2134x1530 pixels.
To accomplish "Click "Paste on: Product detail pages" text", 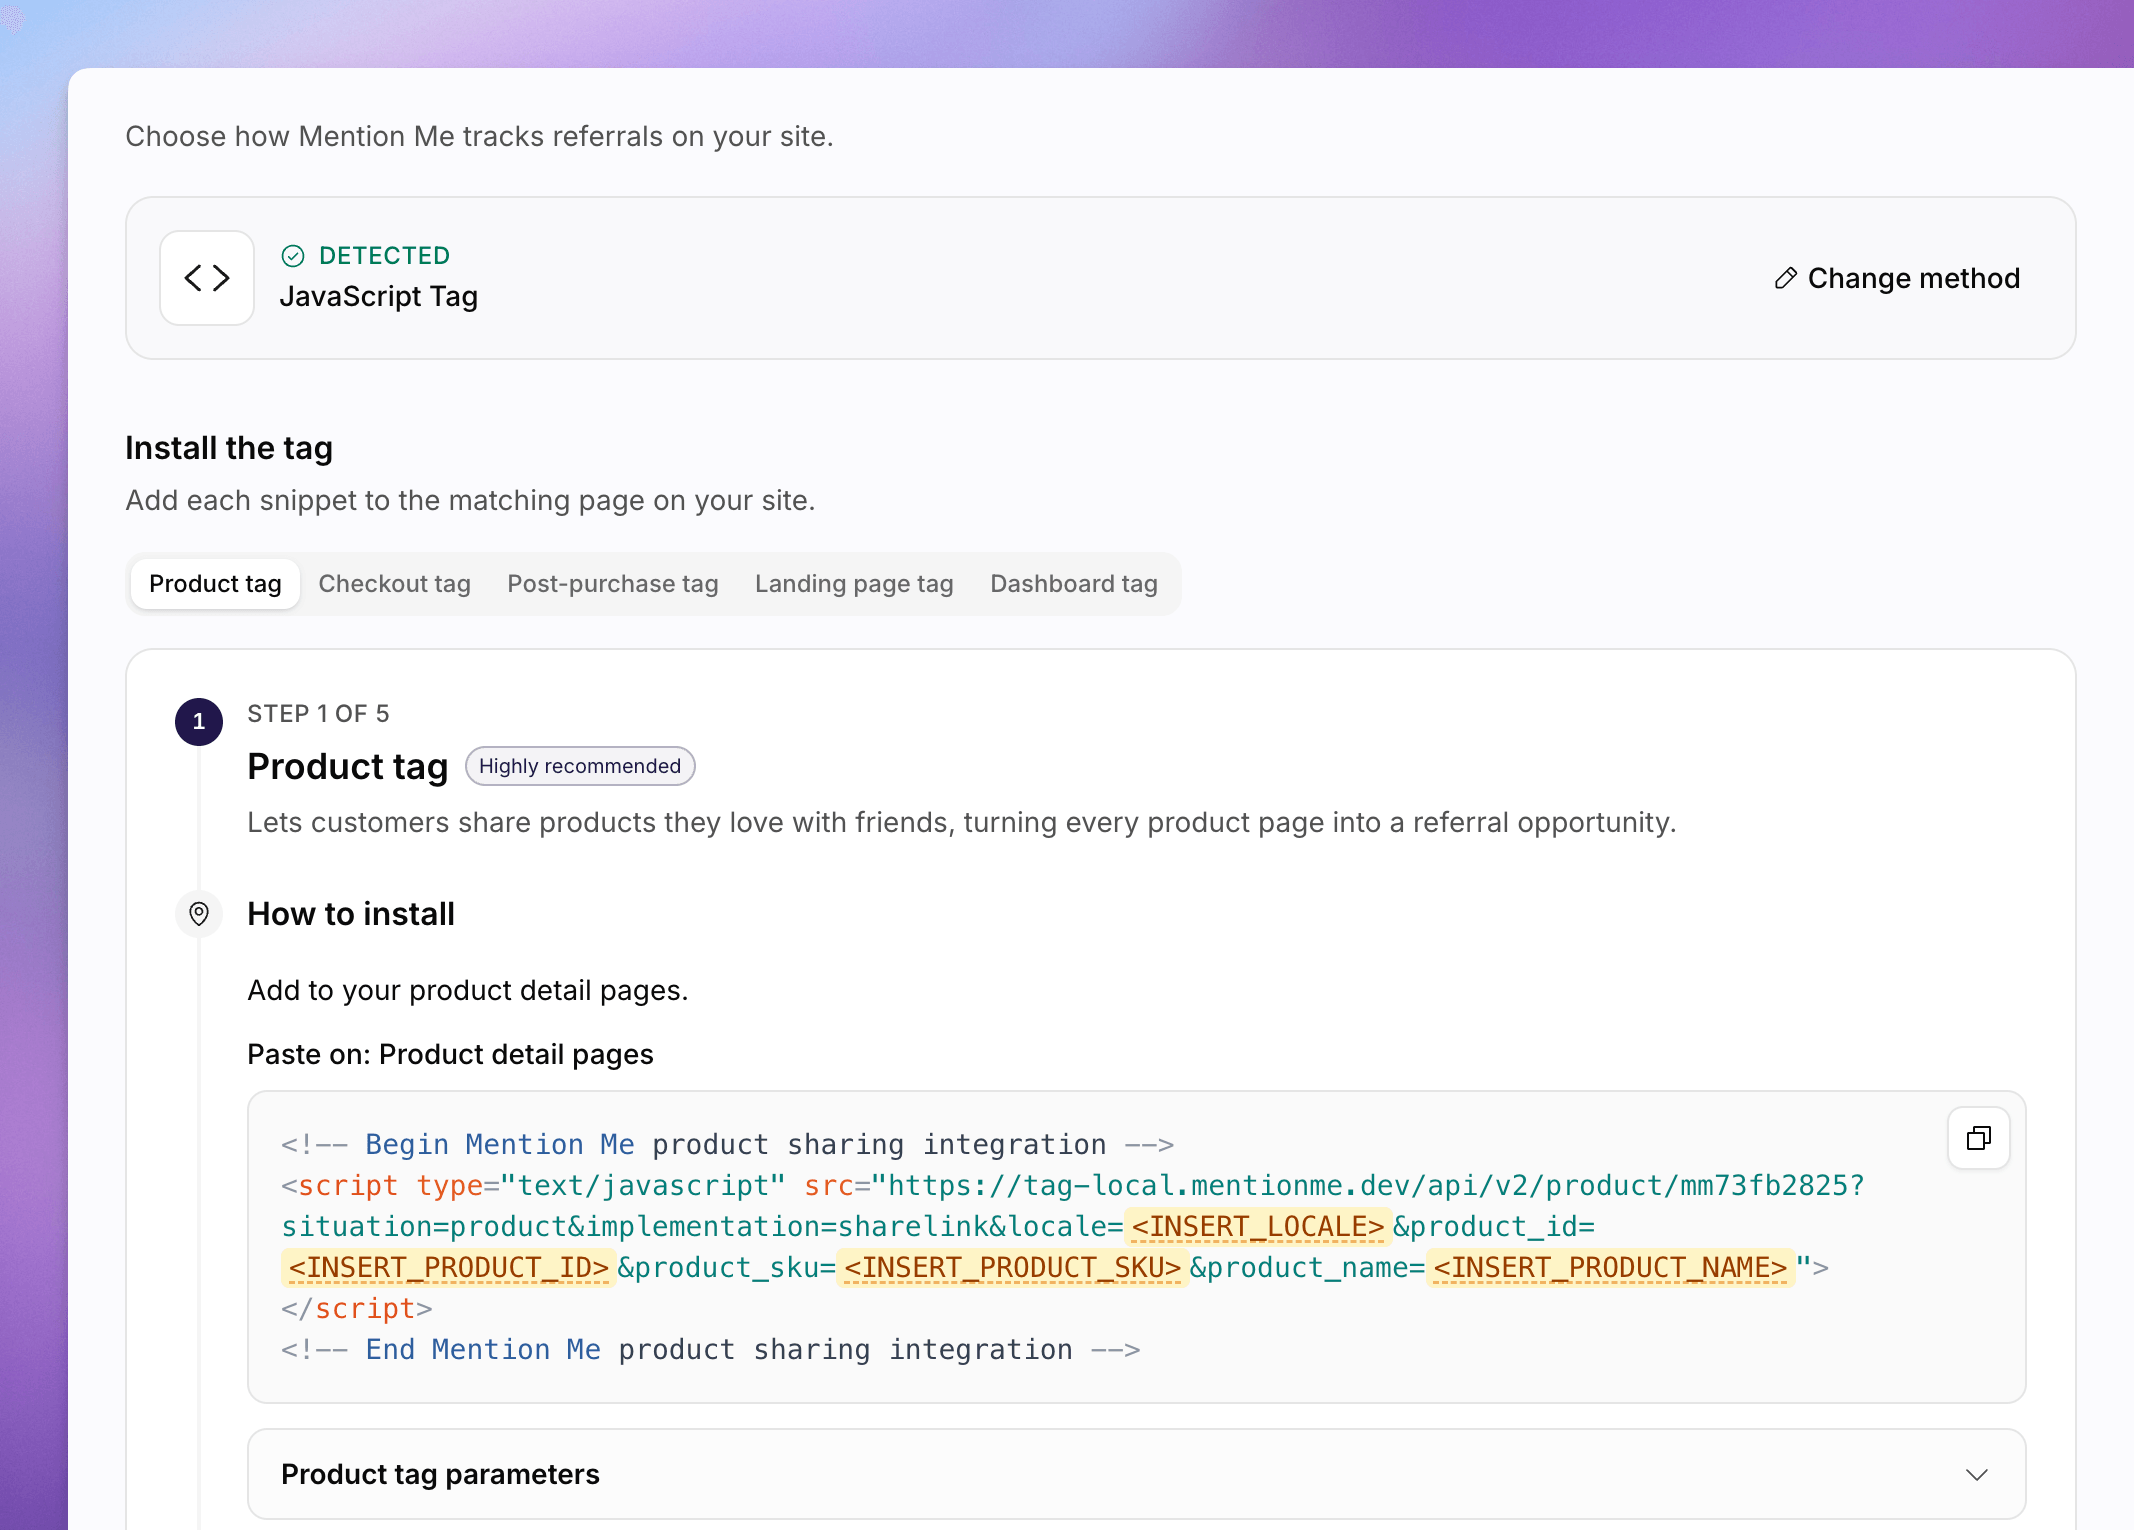I will click(450, 1055).
